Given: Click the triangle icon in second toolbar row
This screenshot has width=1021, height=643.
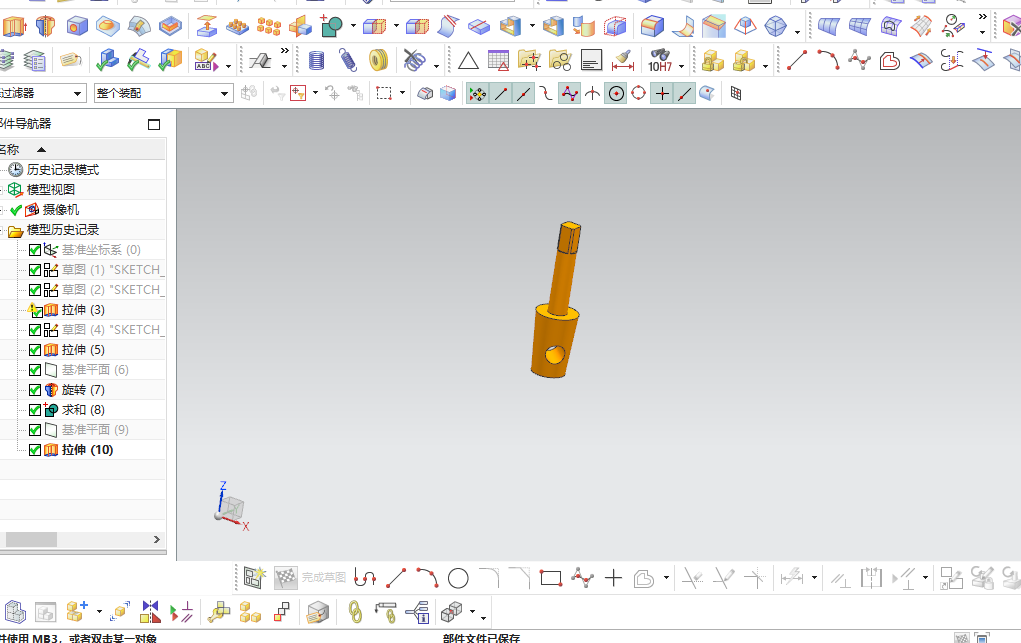Looking at the screenshot, I should 468,61.
